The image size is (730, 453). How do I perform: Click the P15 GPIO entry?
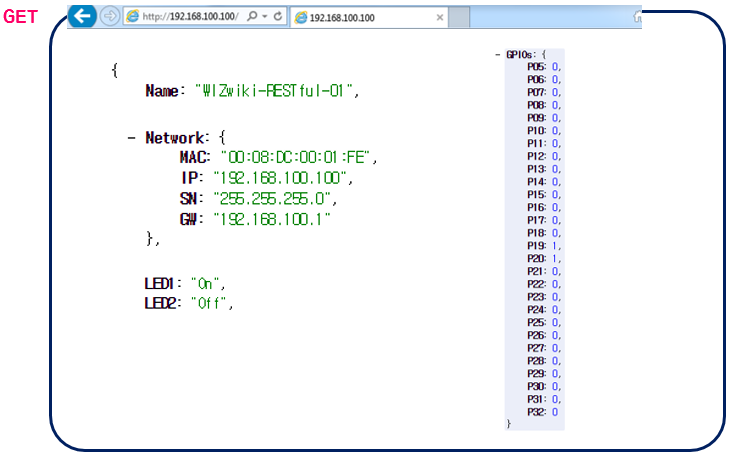(x=544, y=195)
